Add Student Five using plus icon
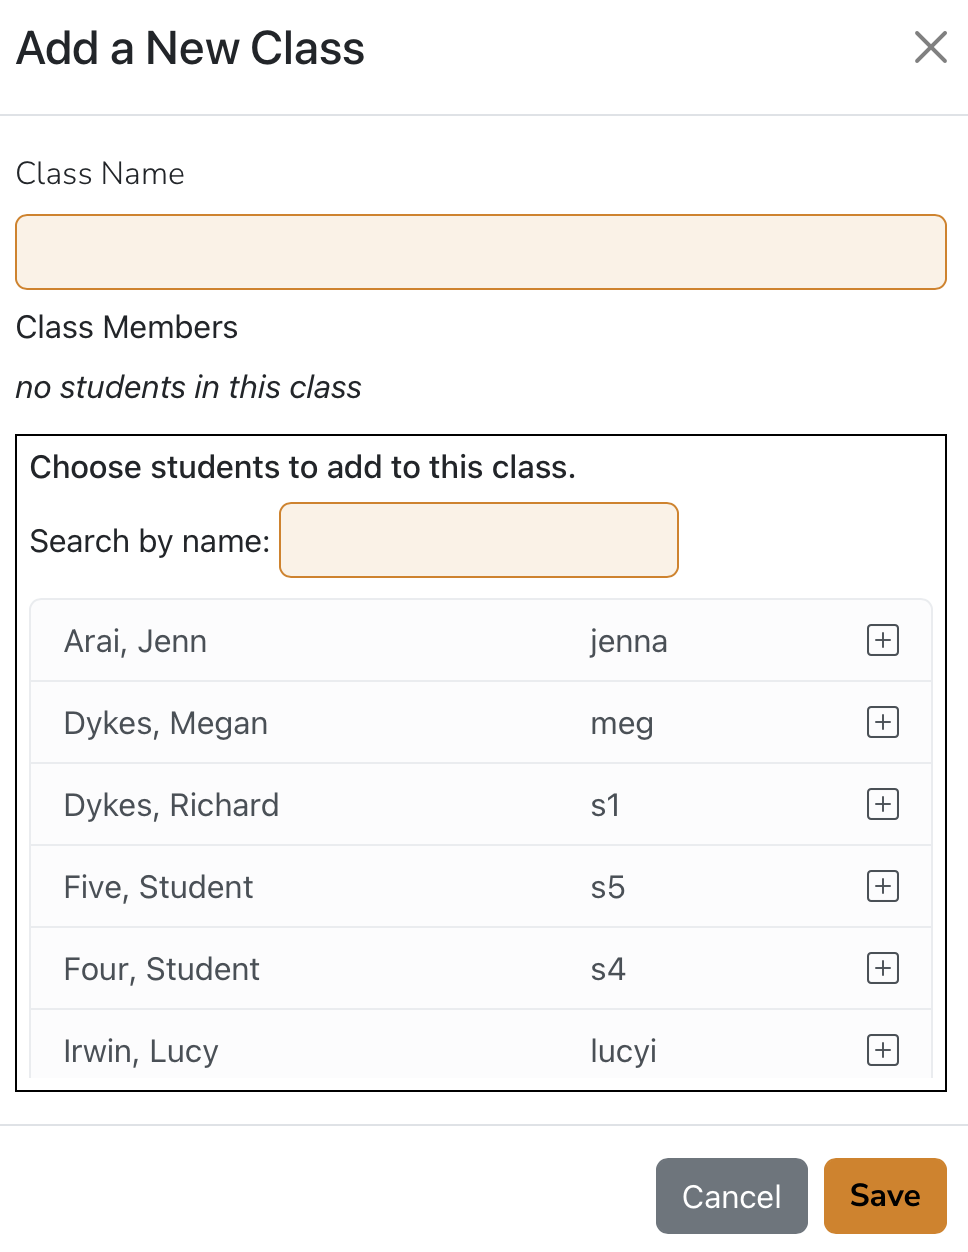 [x=882, y=886]
